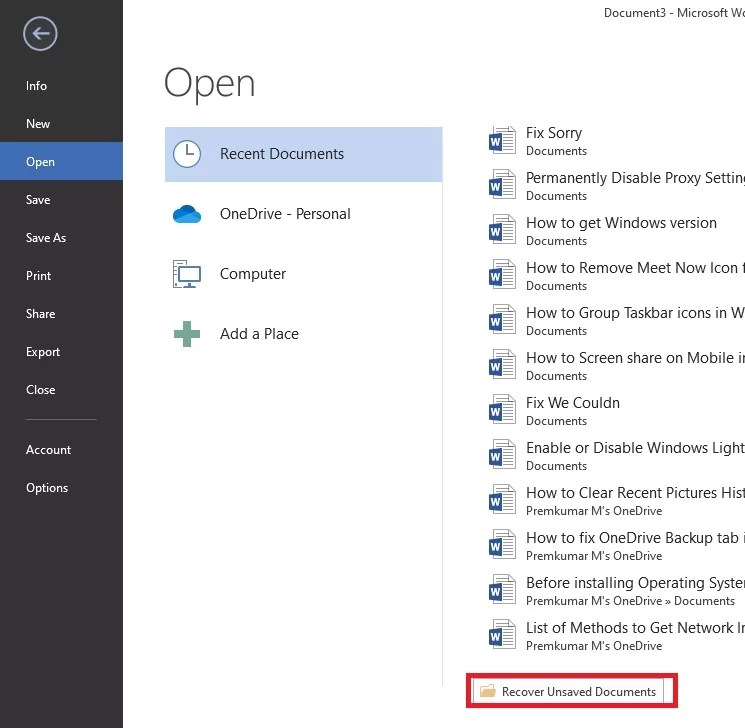Click Word icon beside Enable or Disable Windows Light
Viewport: 745px width, 728px height.
coord(502,455)
